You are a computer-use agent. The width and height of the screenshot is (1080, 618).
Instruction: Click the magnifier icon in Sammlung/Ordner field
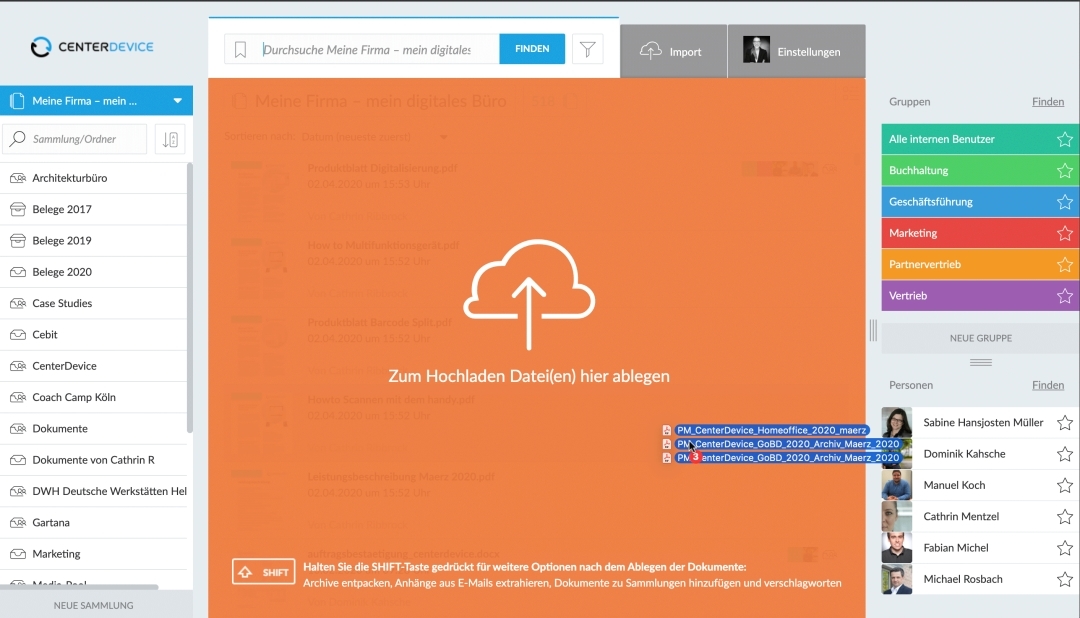(17, 138)
